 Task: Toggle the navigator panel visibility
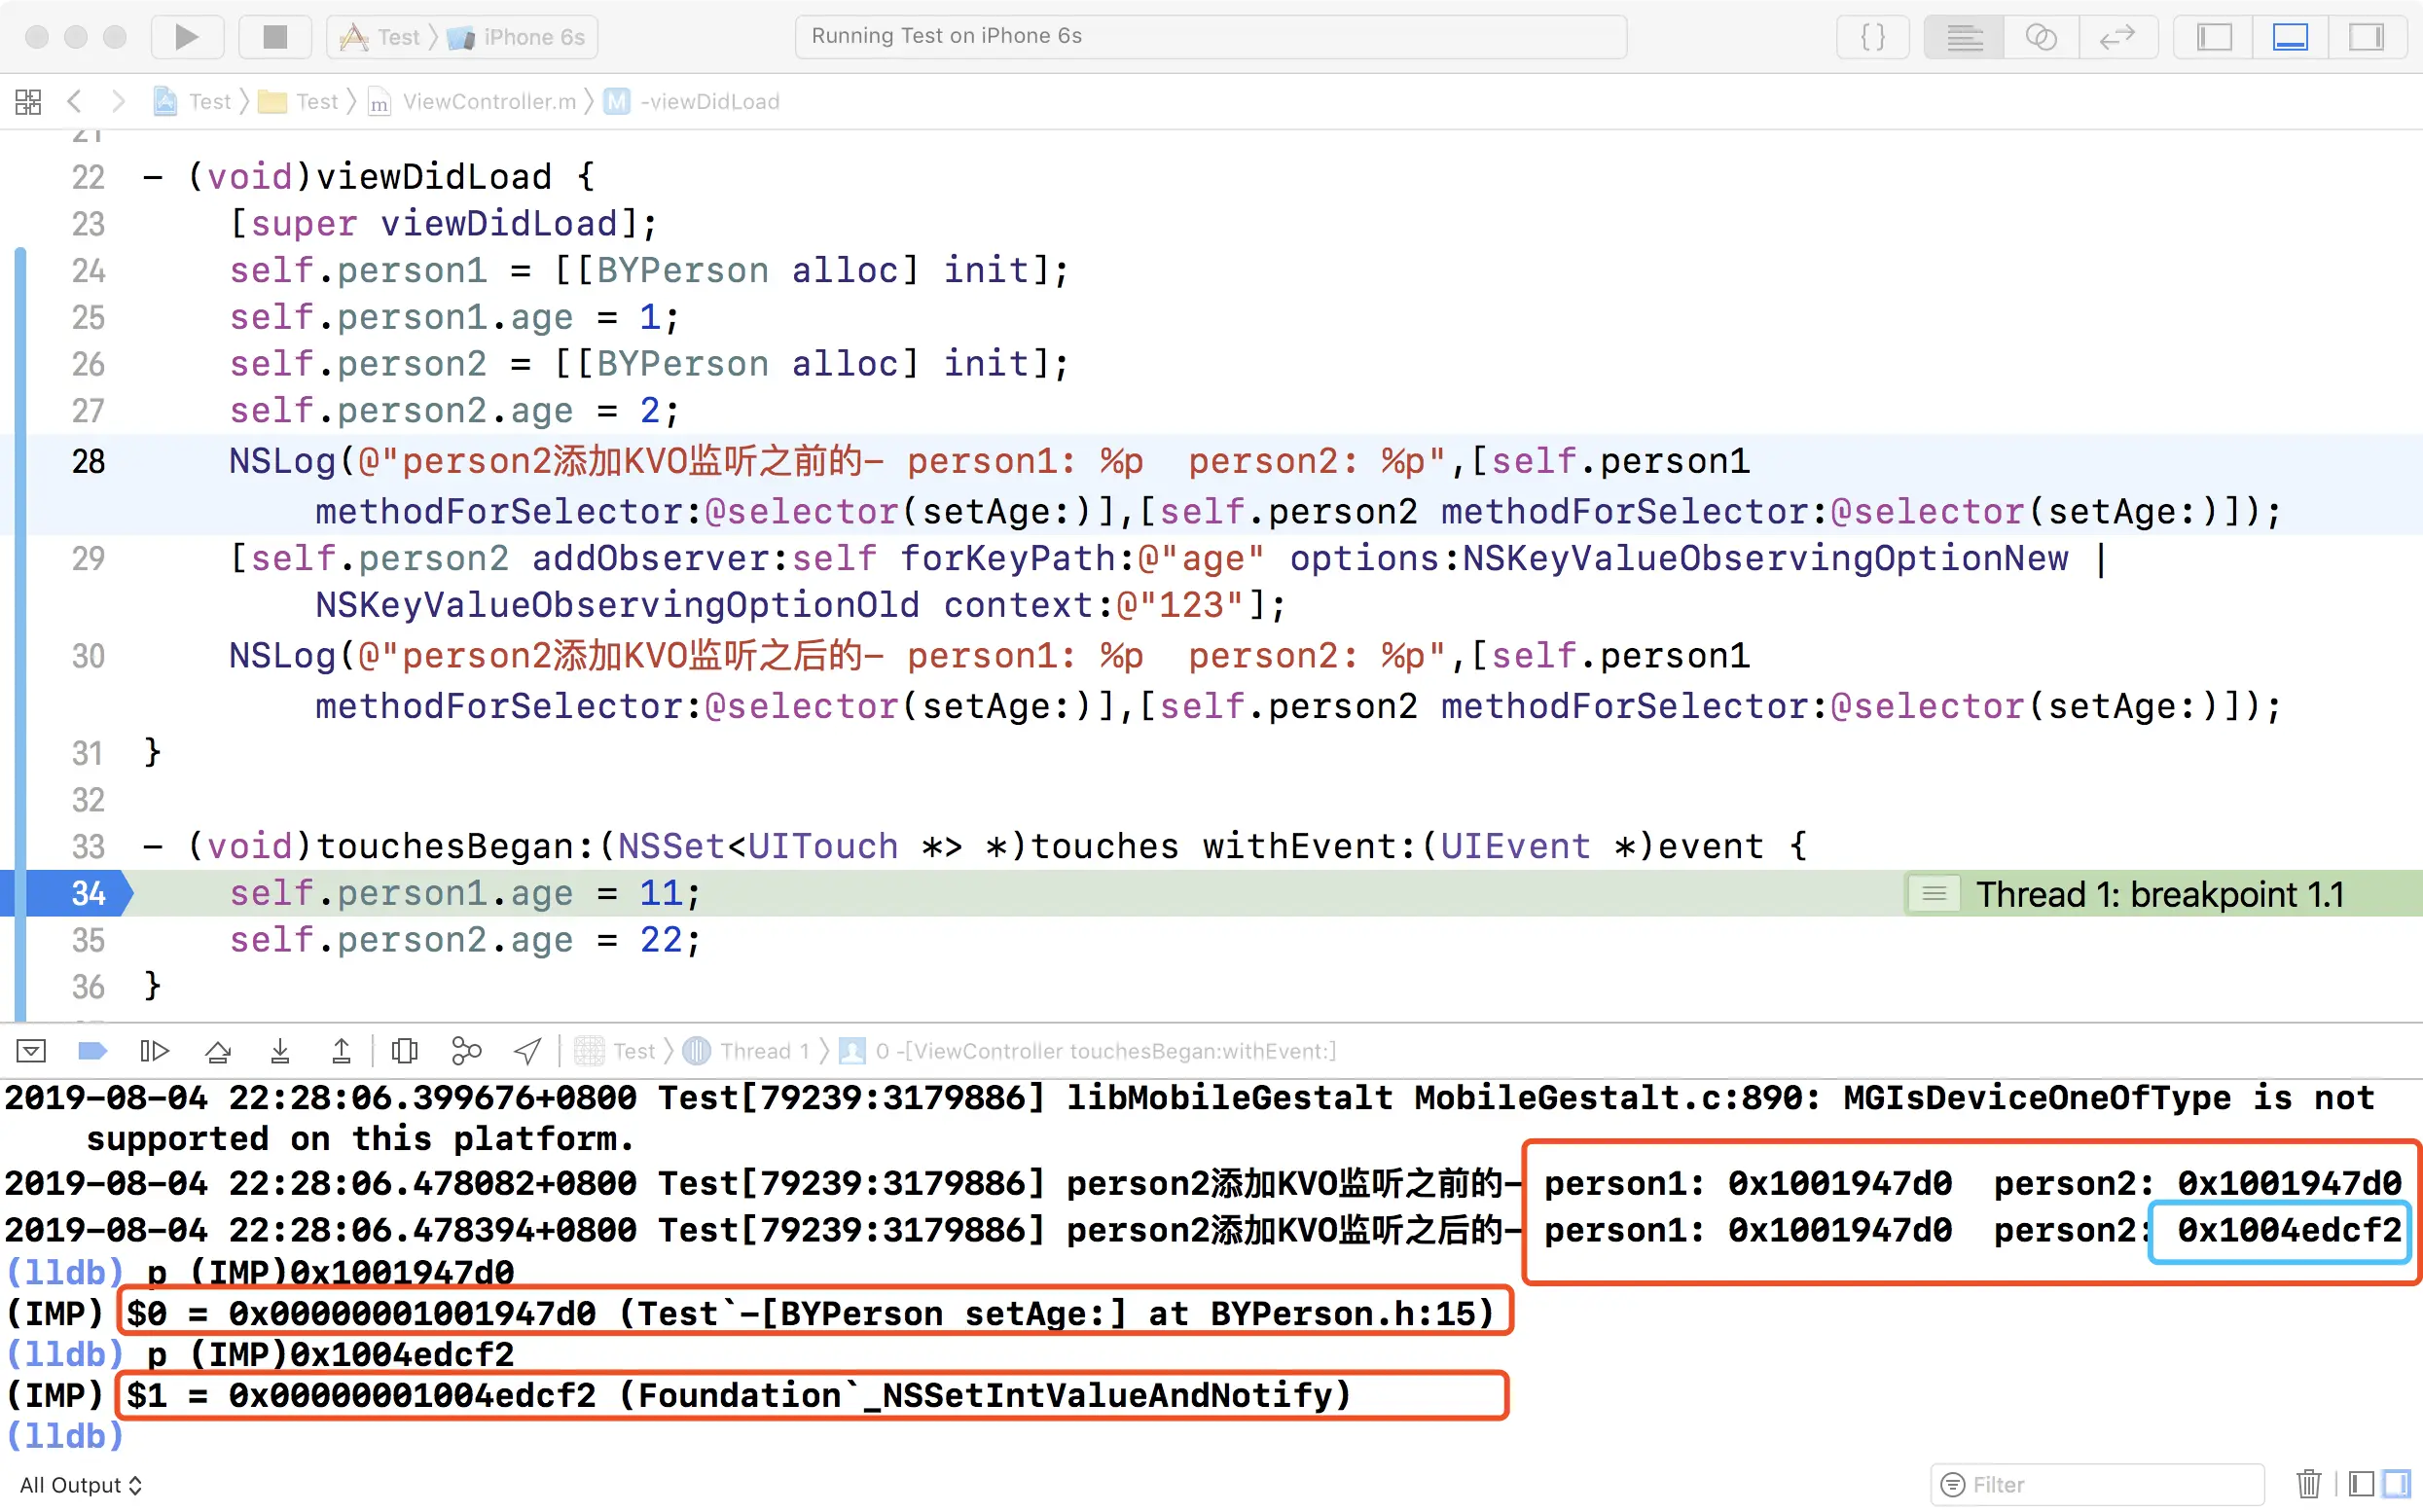(x=2214, y=37)
